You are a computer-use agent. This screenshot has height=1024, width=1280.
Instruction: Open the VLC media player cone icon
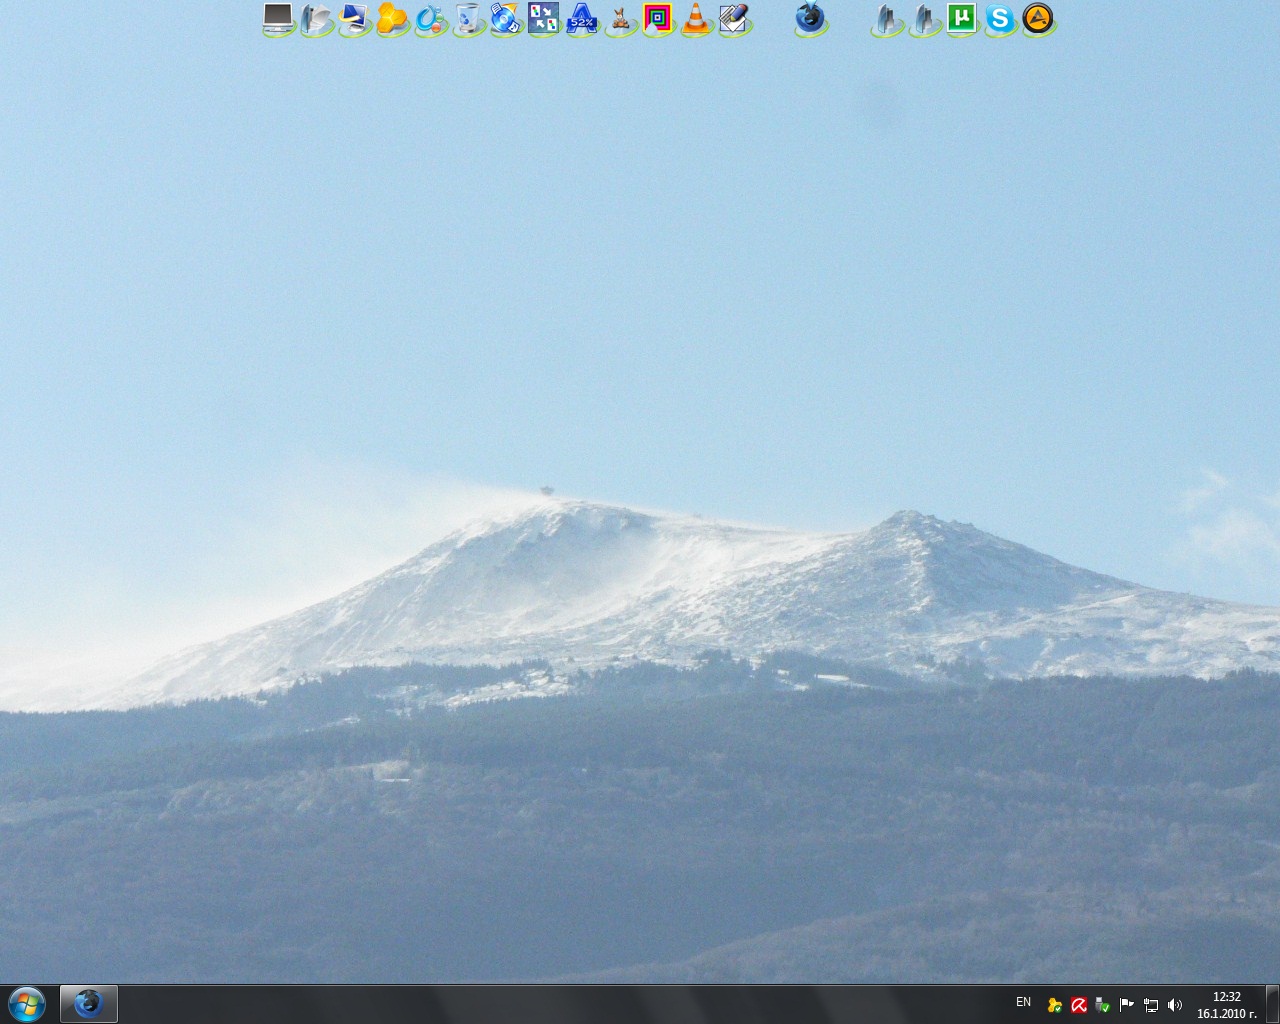click(695, 19)
